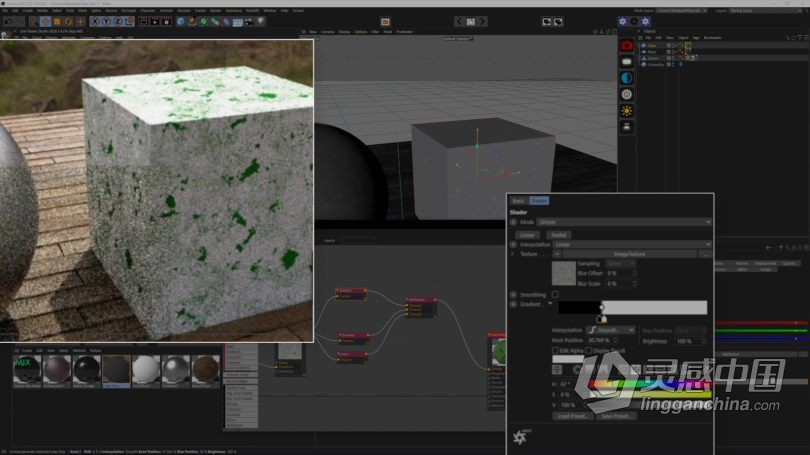Toggle Smoothing animation dot

[513, 294]
